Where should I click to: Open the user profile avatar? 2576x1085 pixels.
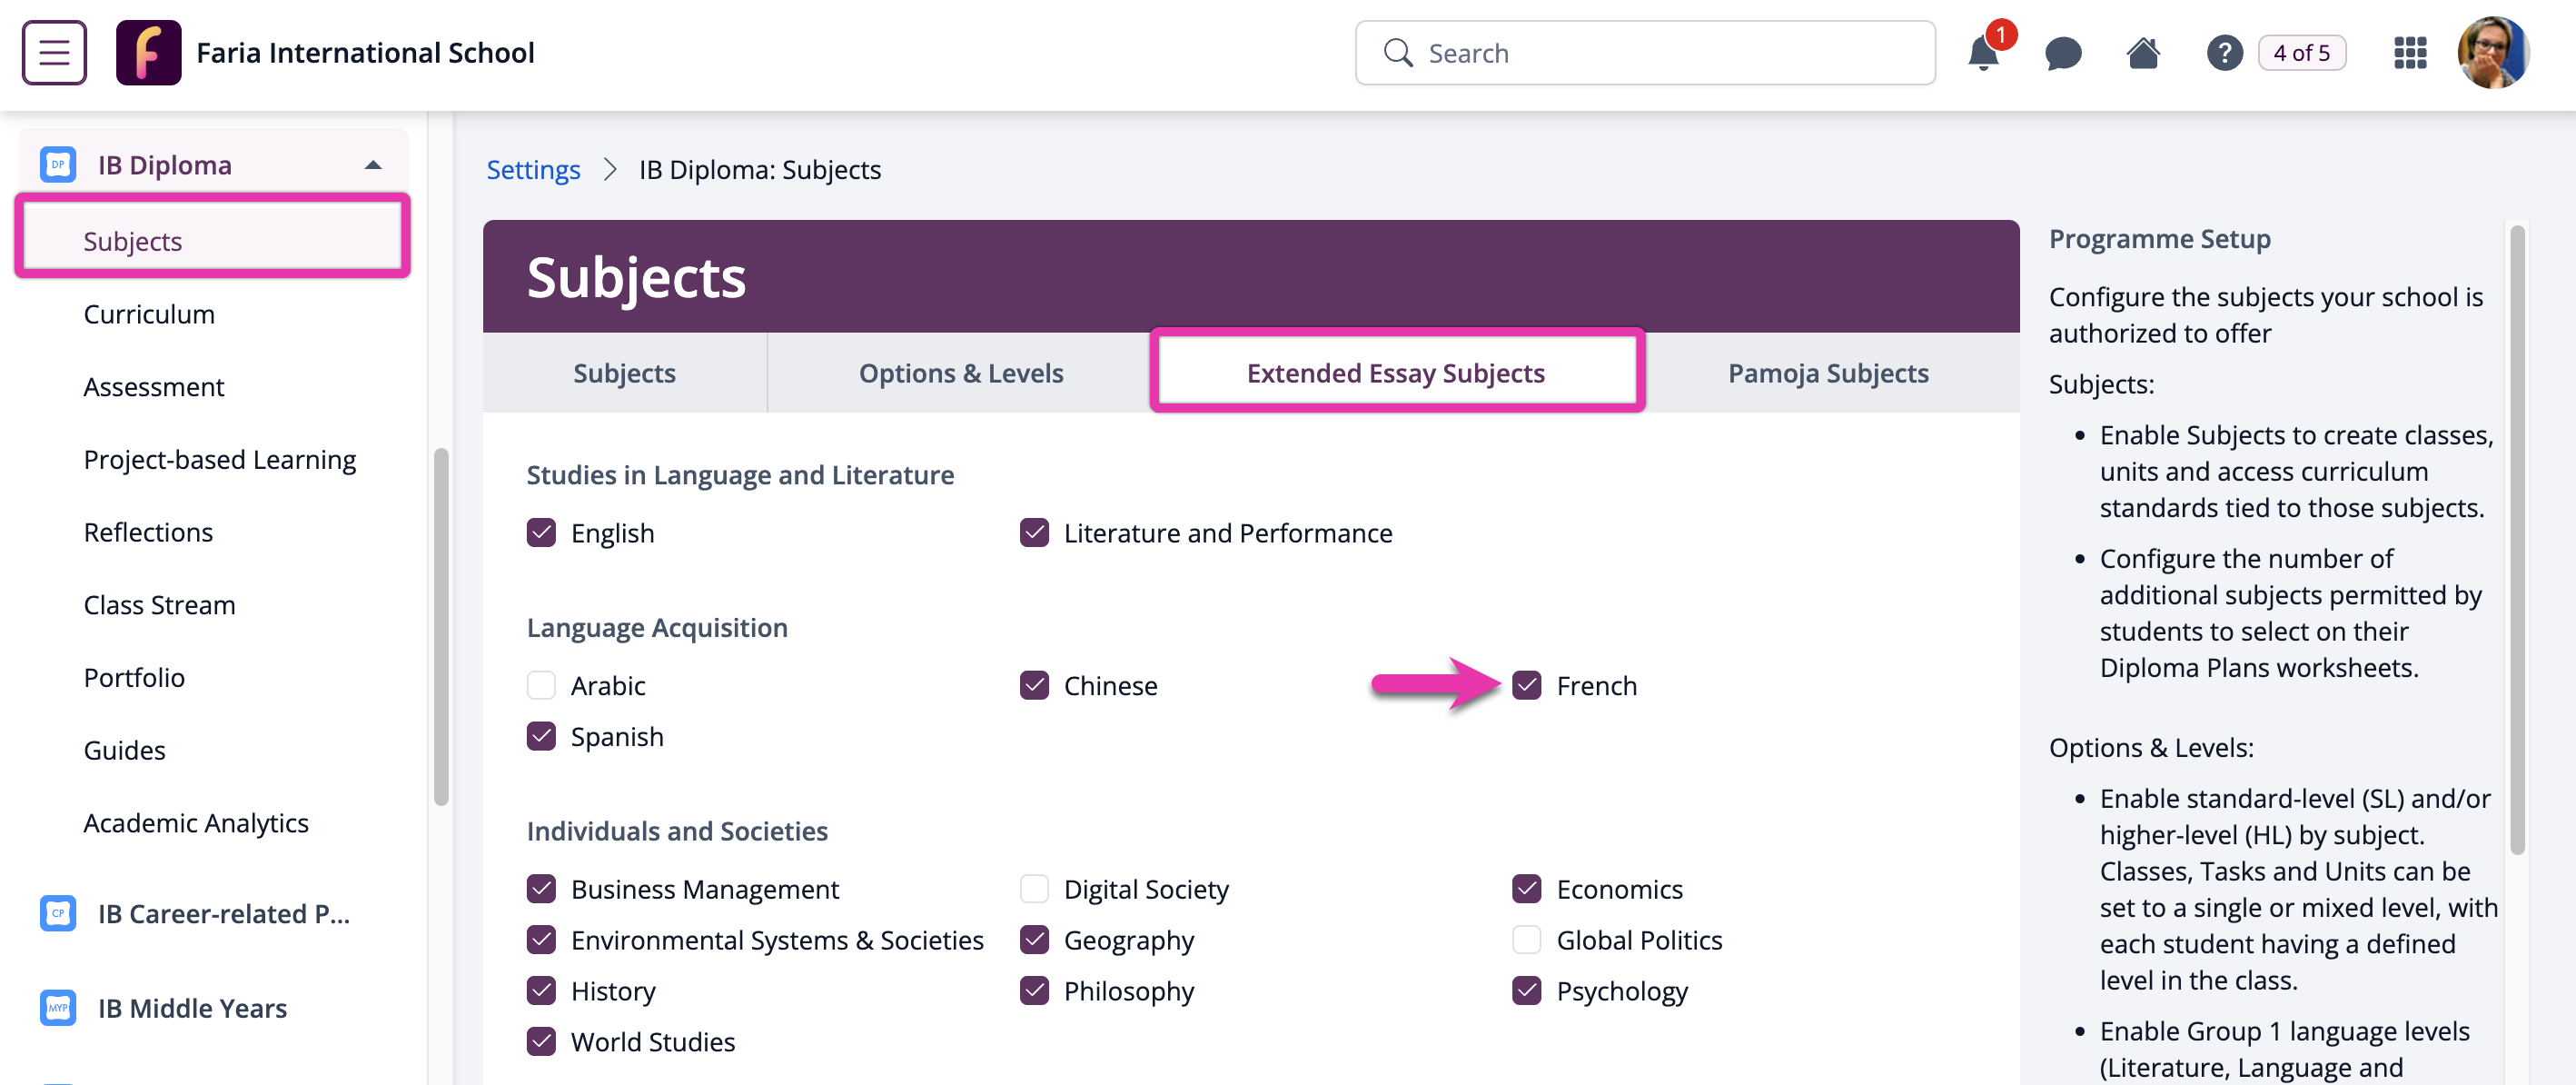(2493, 53)
